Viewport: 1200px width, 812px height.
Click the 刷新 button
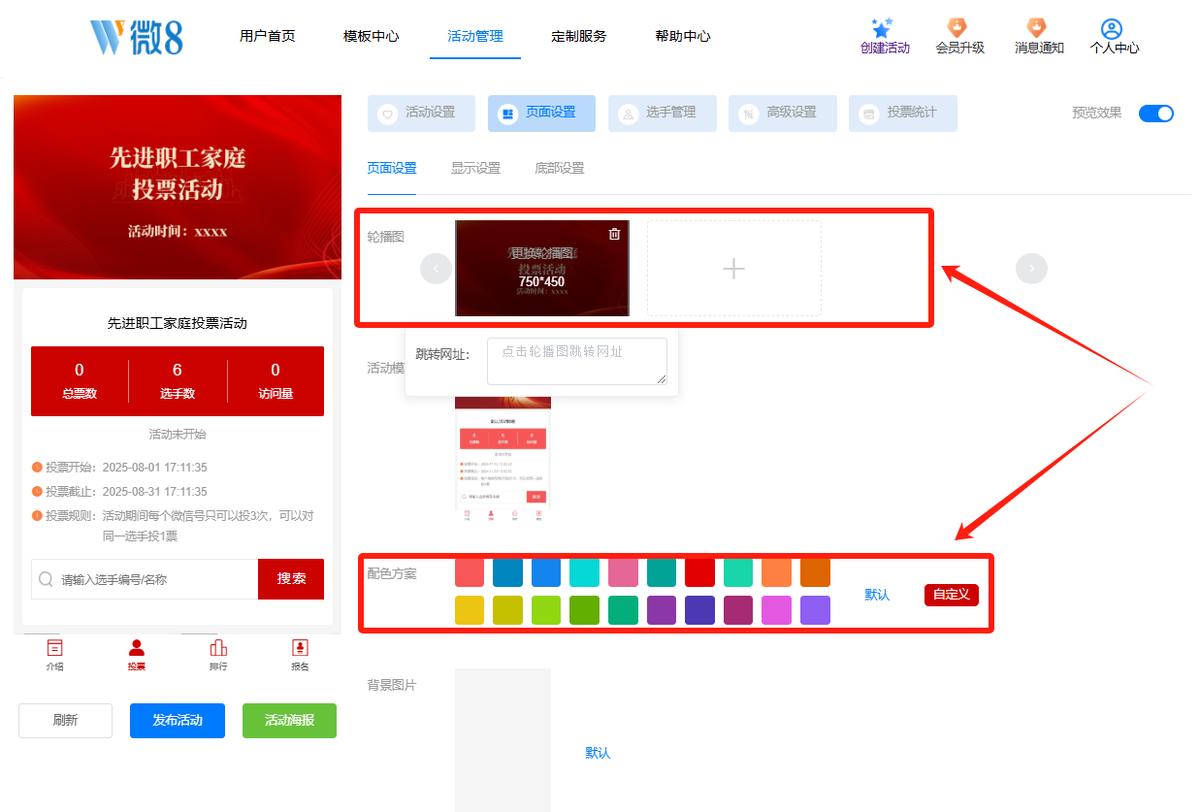[65, 720]
